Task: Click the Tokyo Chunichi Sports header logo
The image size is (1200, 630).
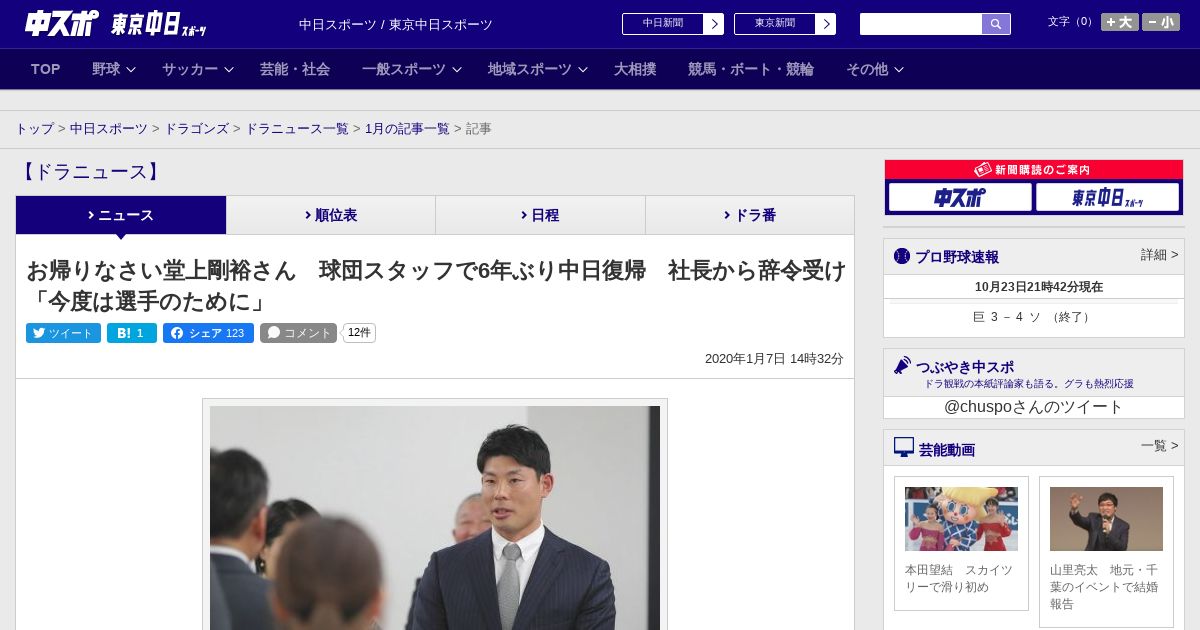Action: [159, 24]
